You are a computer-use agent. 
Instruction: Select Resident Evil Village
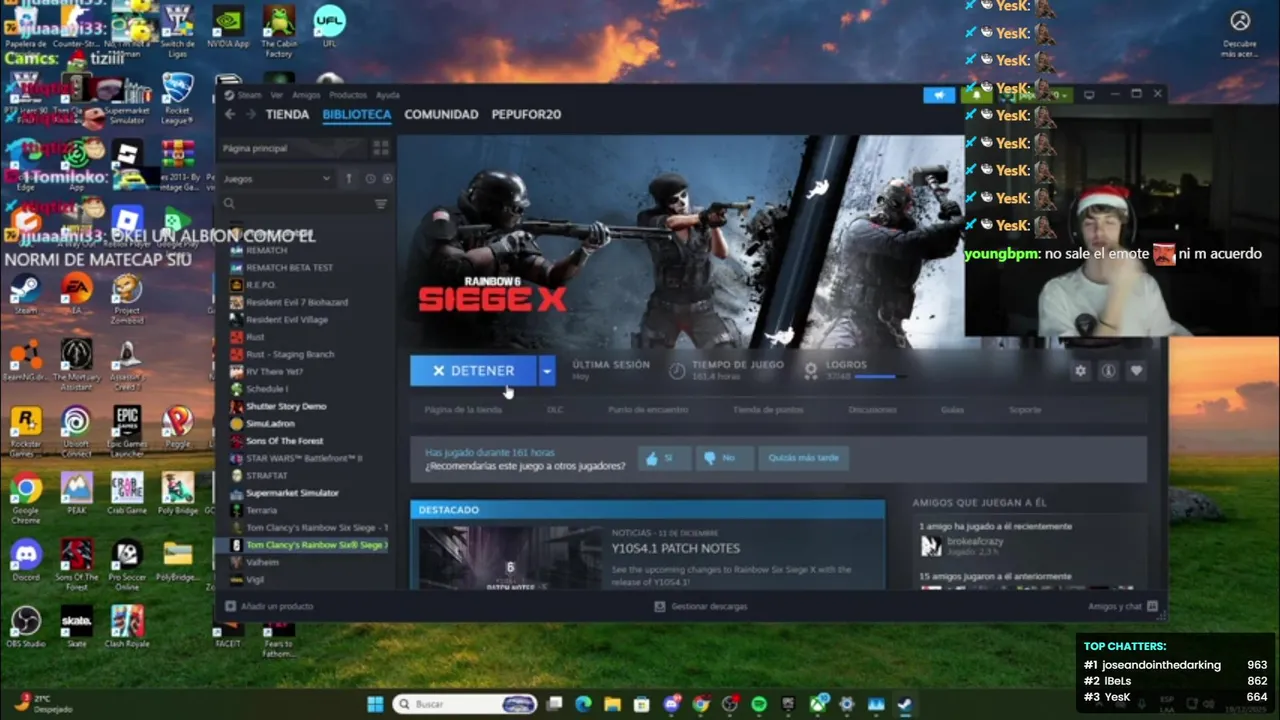click(286, 320)
